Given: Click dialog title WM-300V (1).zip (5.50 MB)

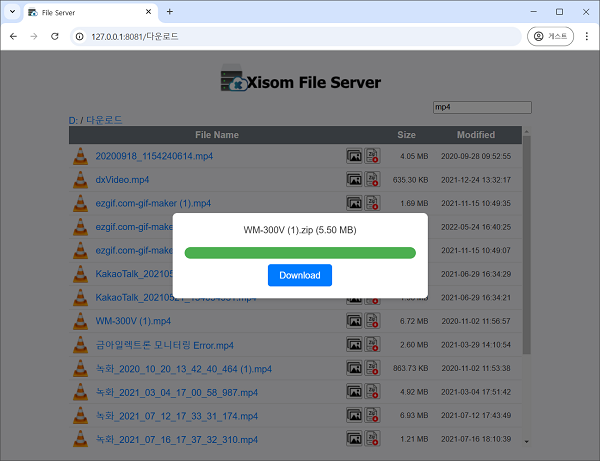Looking at the screenshot, I should 300,230.
